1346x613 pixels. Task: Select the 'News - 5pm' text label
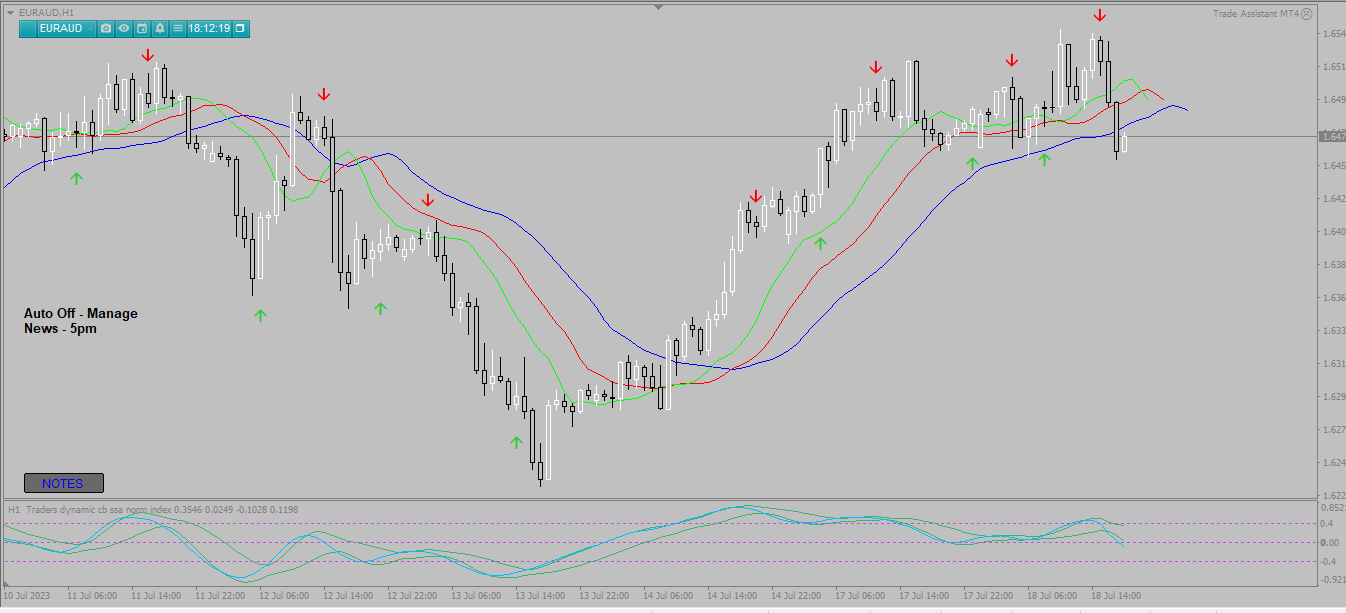60,328
